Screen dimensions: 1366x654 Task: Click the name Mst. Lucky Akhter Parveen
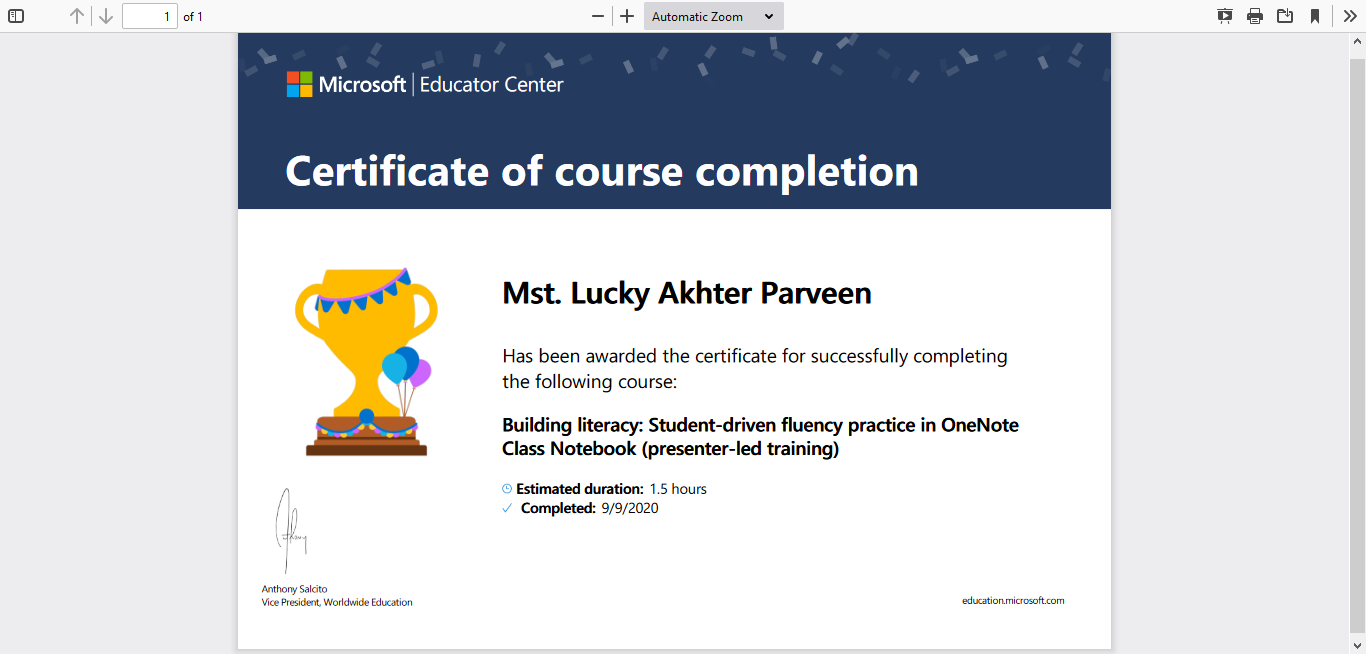pyautogui.click(x=687, y=293)
